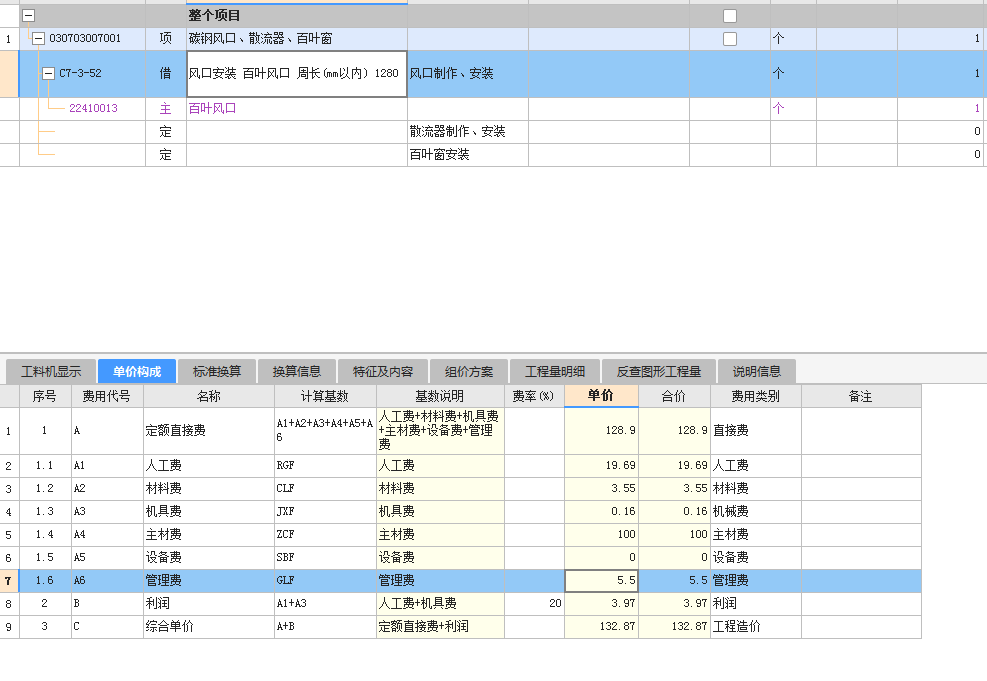
Task: Select the main material code 22410013
Action: (x=93, y=108)
